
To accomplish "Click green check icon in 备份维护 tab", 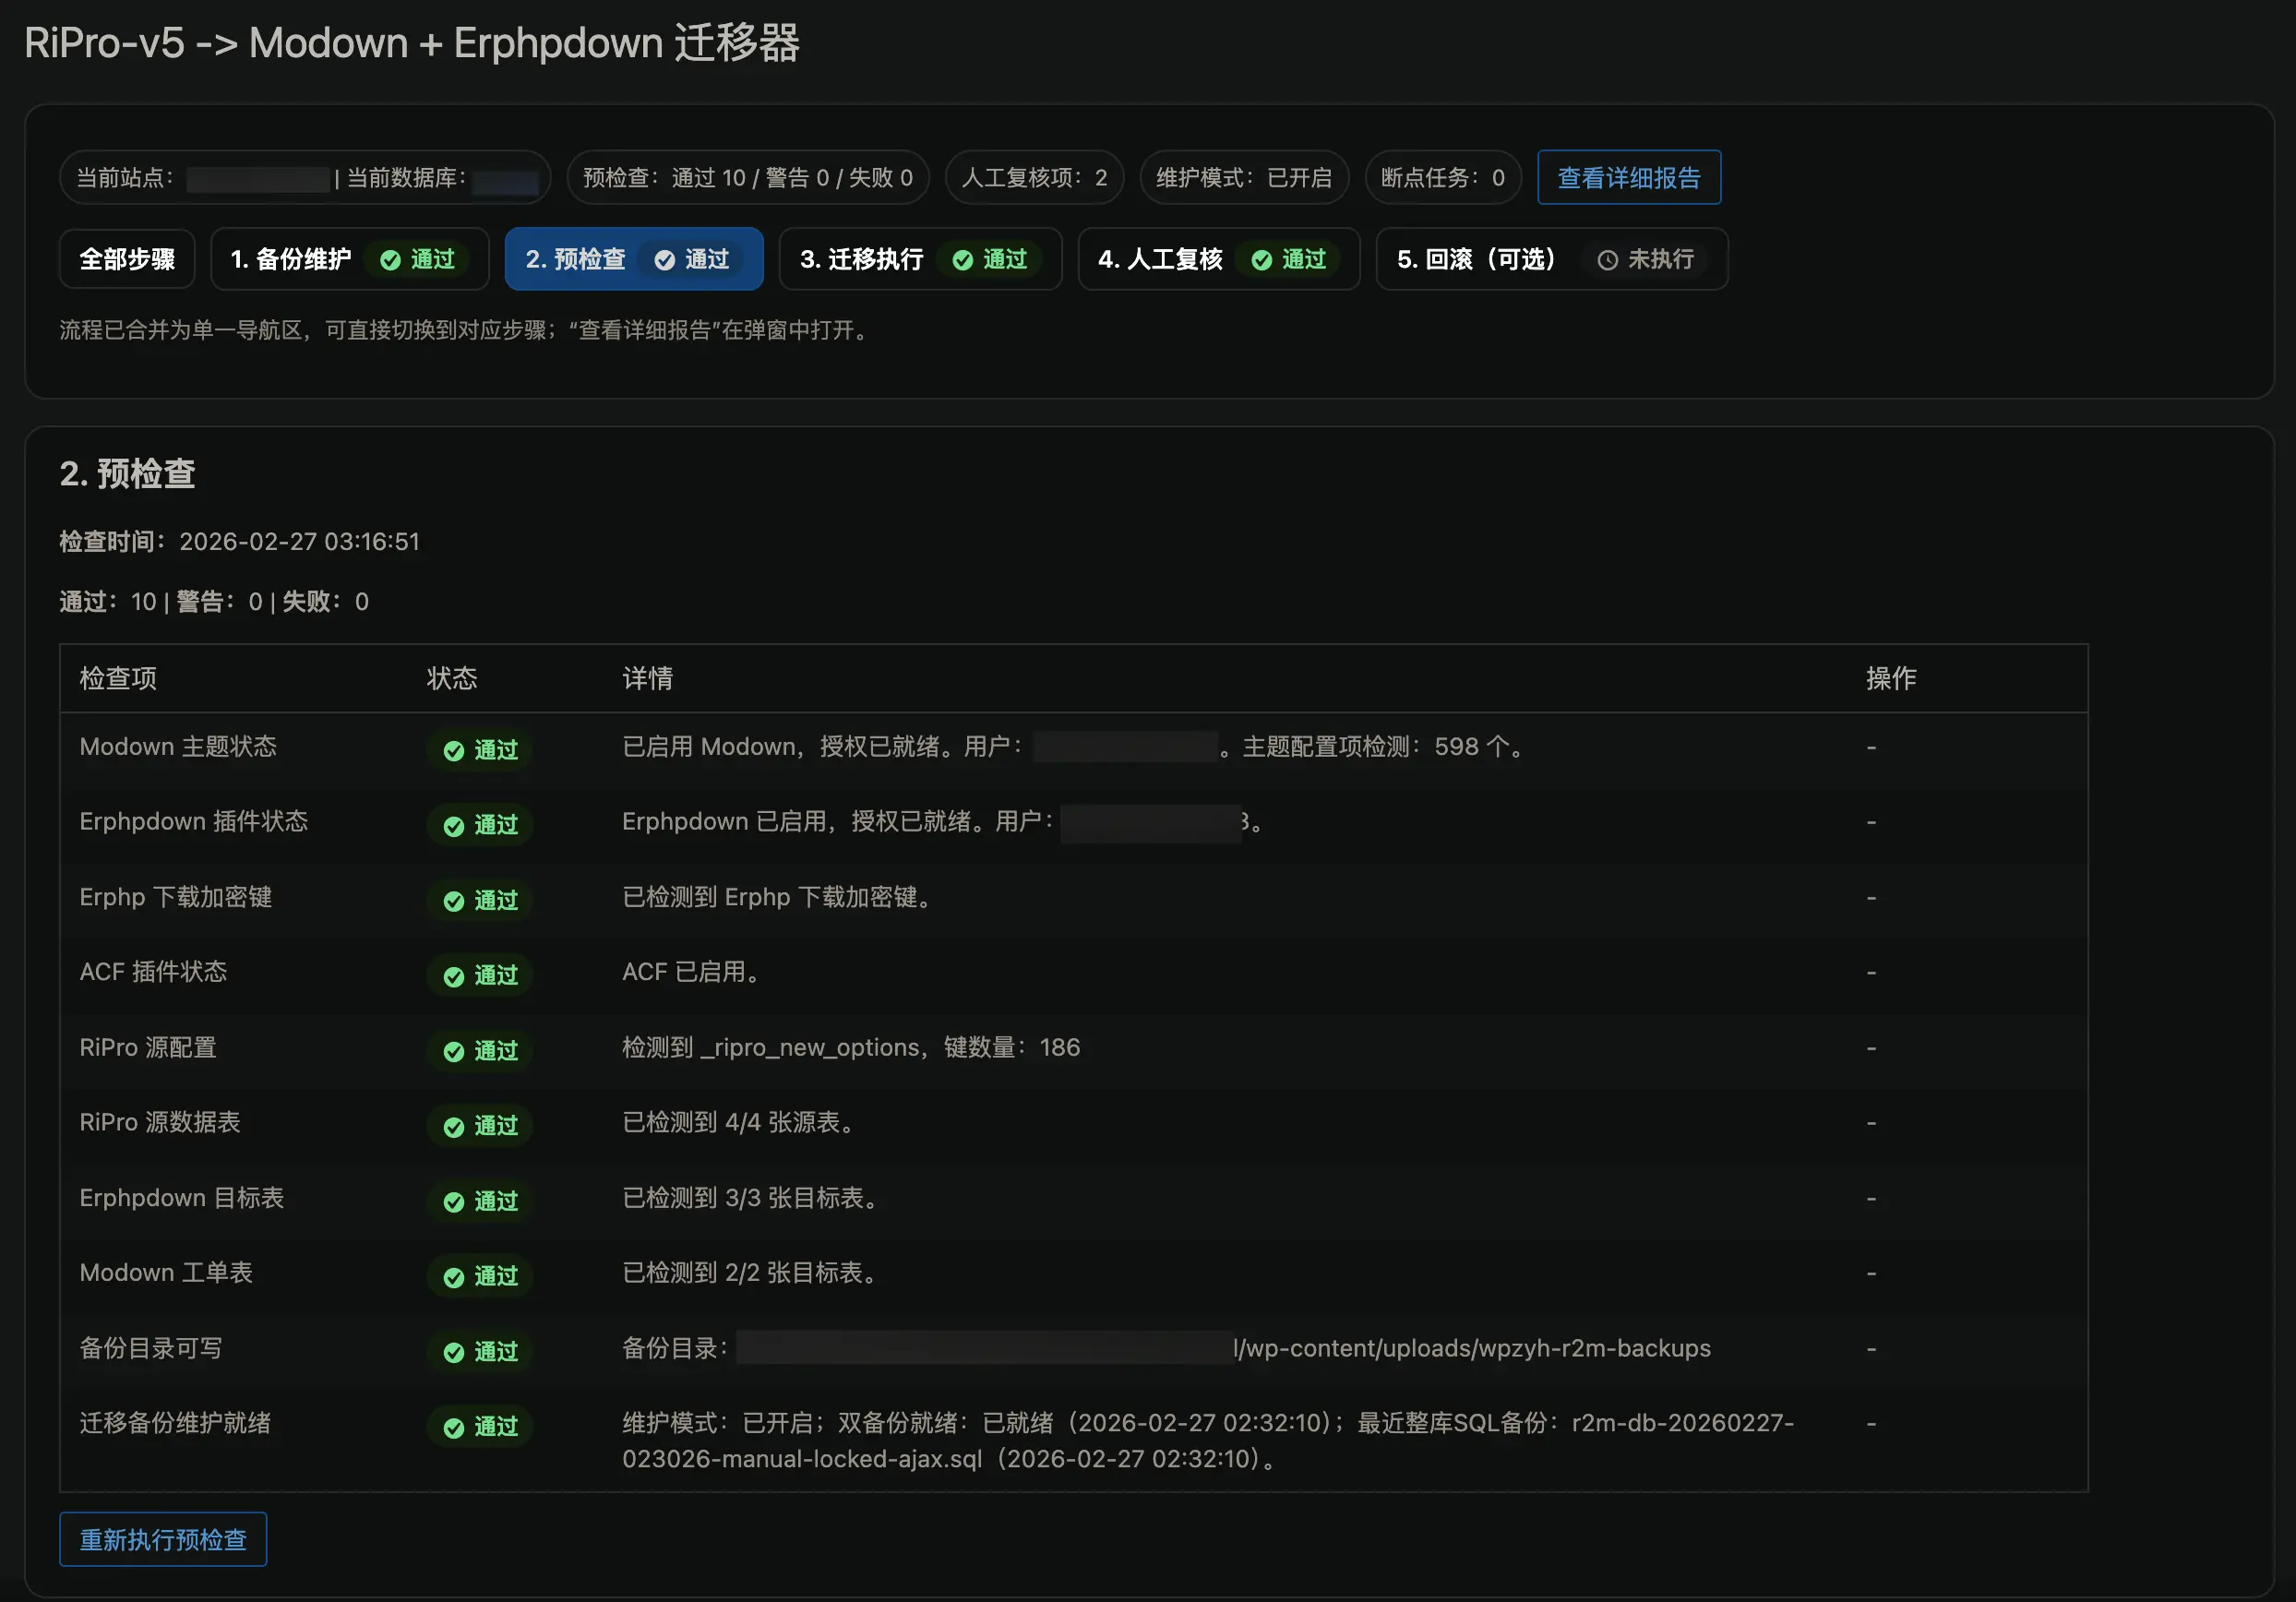I will tap(390, 260).
